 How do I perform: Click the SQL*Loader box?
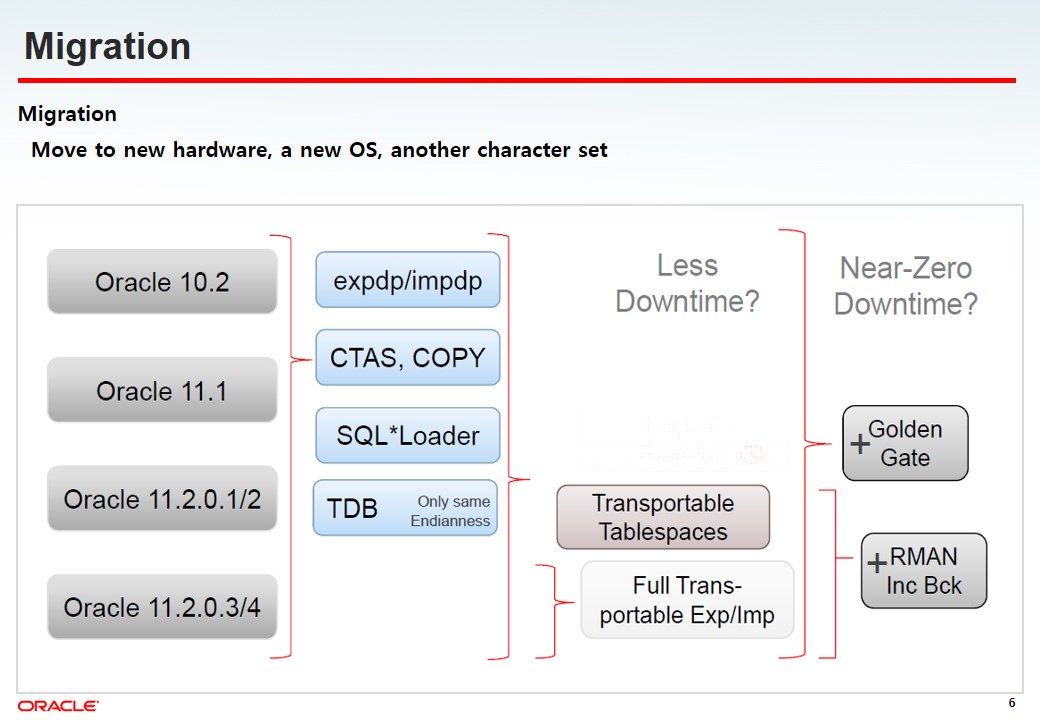tap(408, 436)
